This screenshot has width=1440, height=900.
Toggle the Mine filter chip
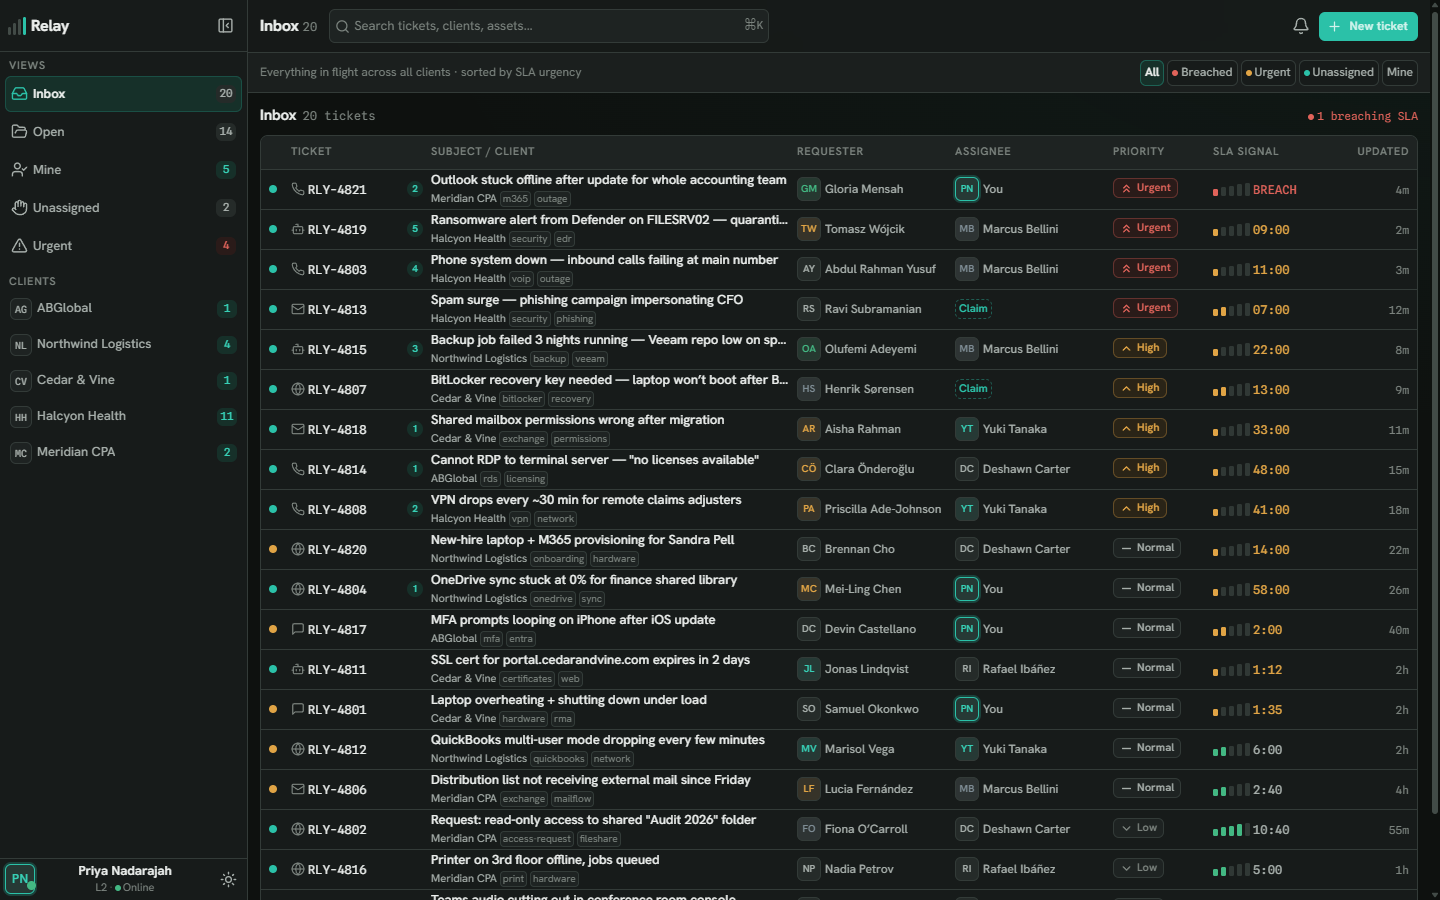(x=1400, y=72)
